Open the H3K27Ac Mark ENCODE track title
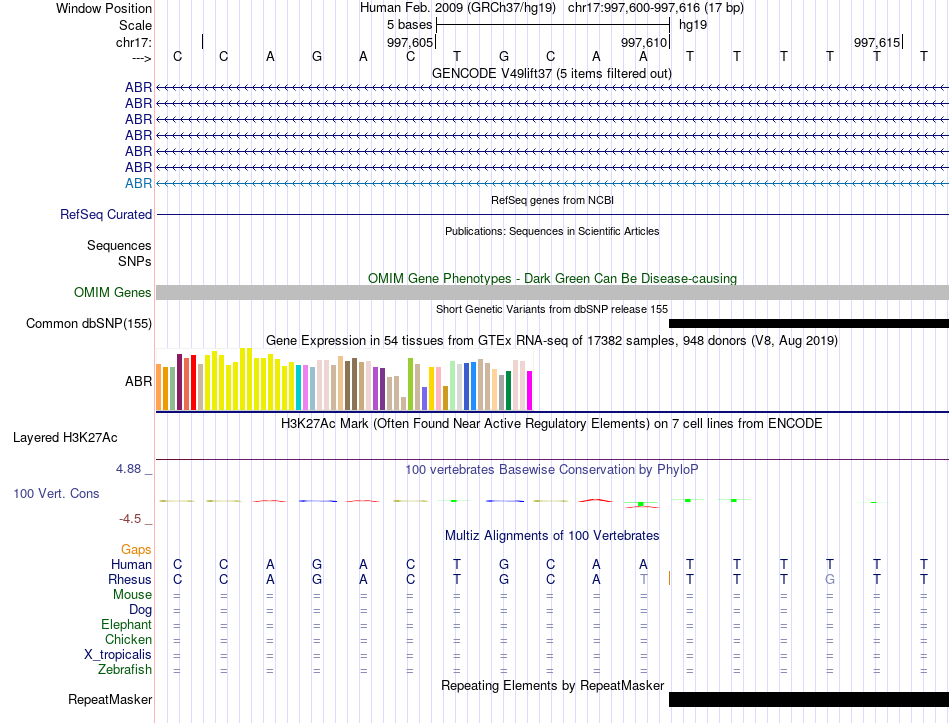Viewport: 950px width, 723px height. 551,423
